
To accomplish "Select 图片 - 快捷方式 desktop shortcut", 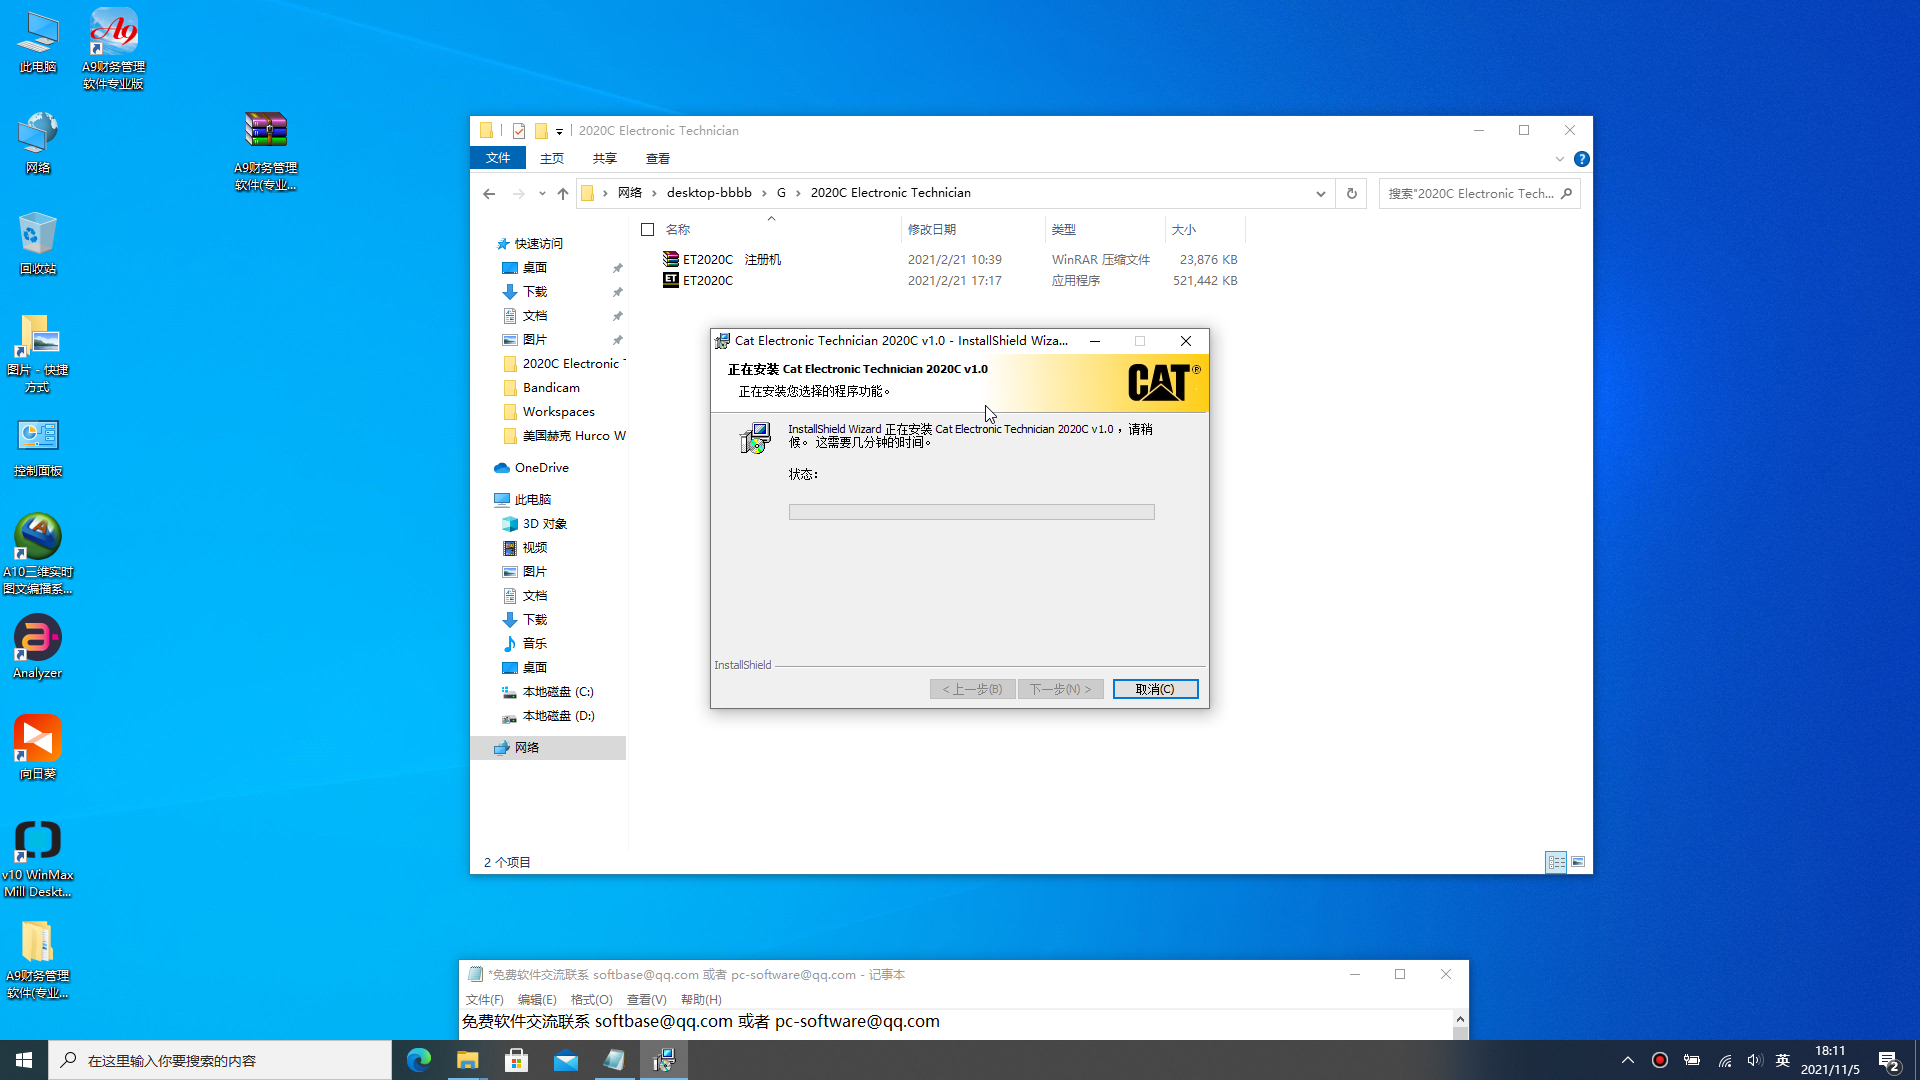I will click(38, 352).
